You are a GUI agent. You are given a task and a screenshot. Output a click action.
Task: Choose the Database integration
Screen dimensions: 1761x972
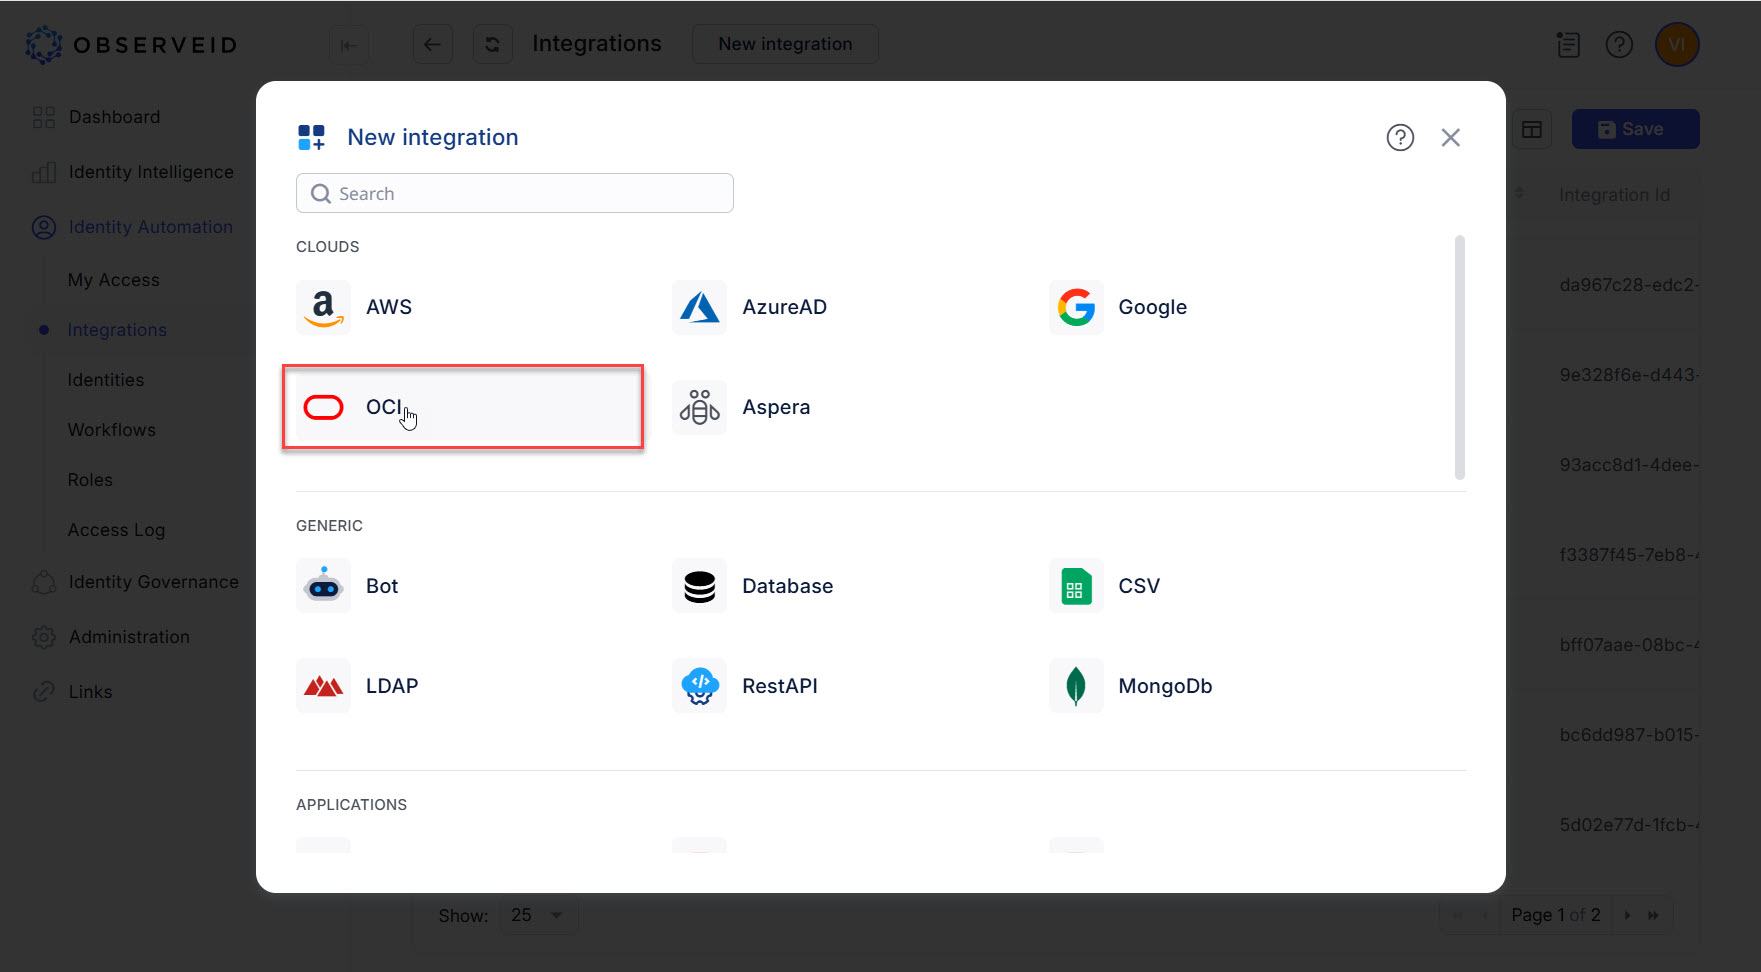(787, 586)
